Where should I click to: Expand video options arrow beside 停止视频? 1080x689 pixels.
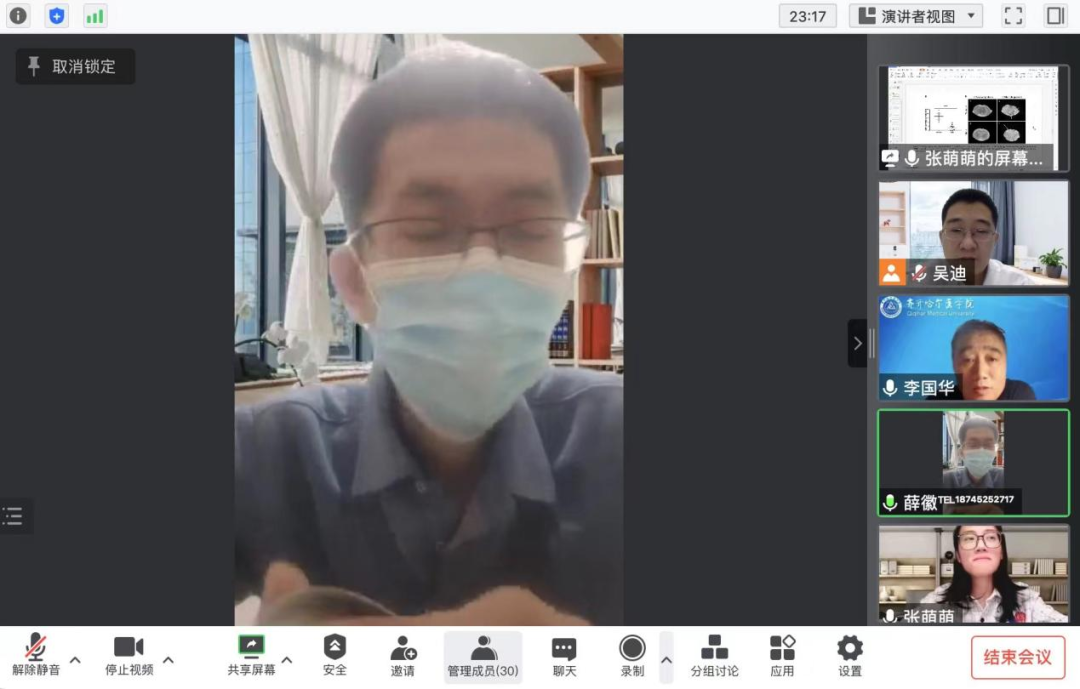pyautogui.click(x=168, y=660)
